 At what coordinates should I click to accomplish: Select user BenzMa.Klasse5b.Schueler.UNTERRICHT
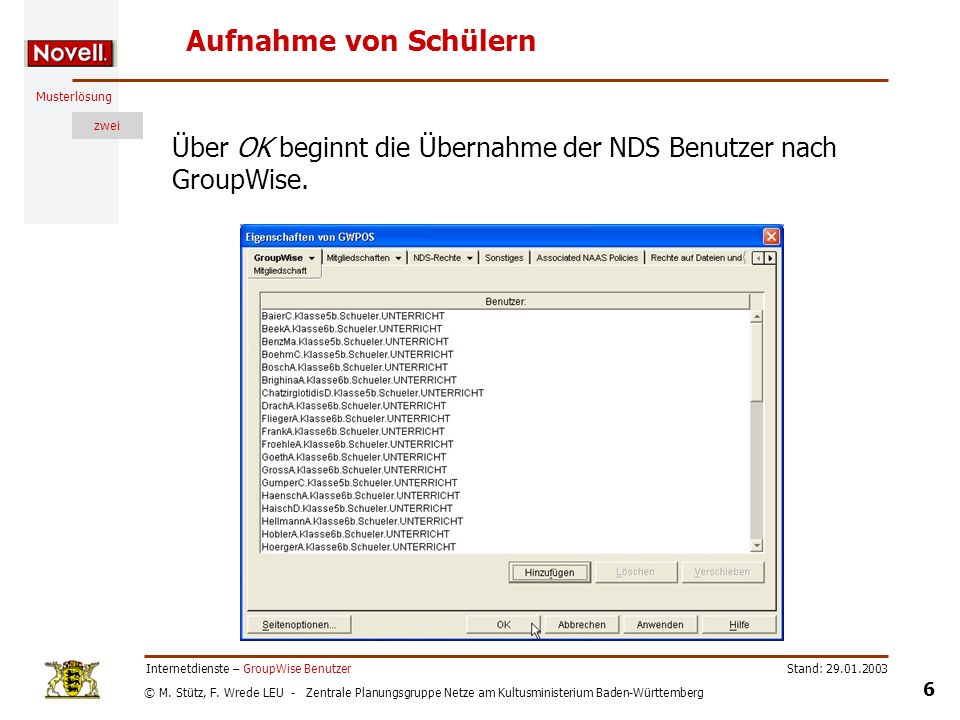355,342
